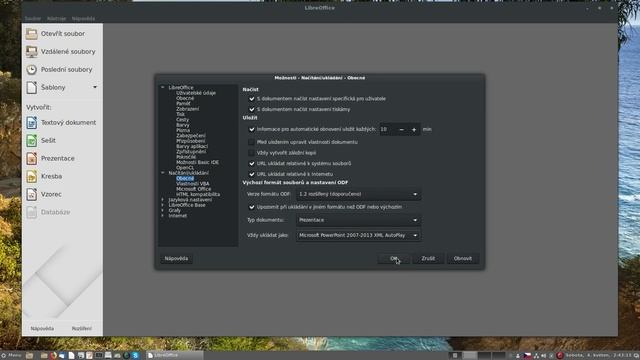
Task: Select Vlastnosti VBA tree item
Action: (x=193, y=184)
